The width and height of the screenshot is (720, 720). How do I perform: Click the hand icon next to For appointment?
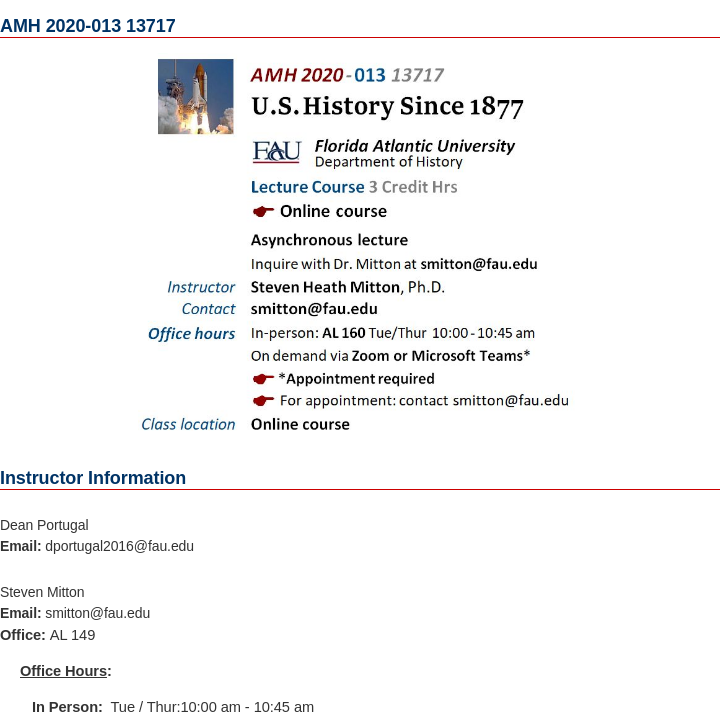coord(263,401)
